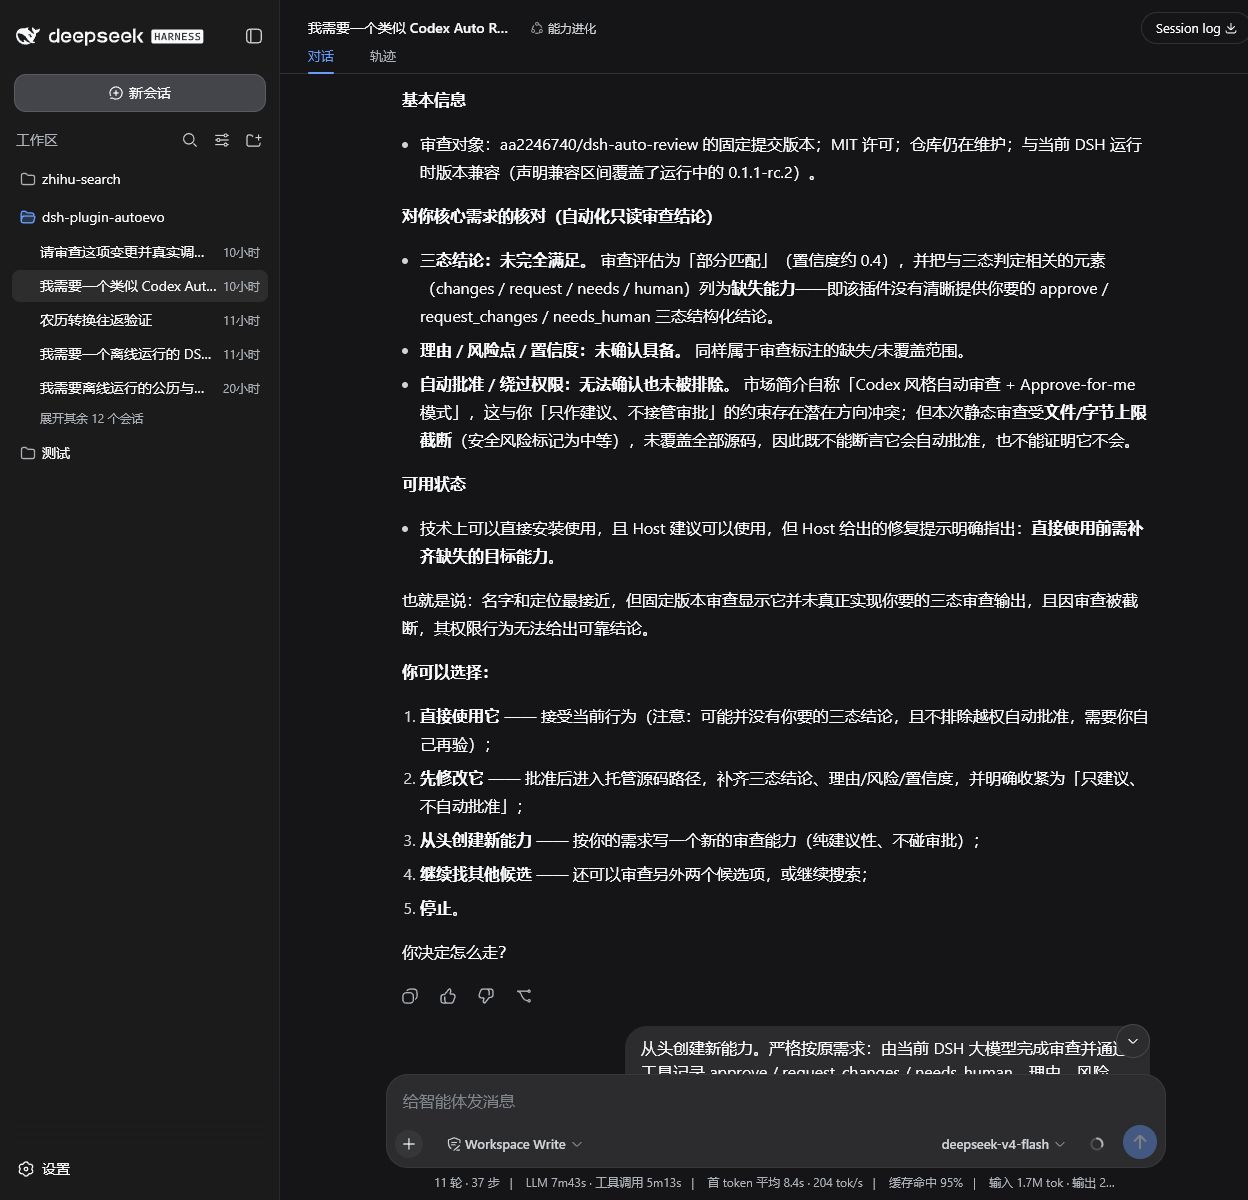Click the HARNESS badge
The height and width of the screenshot is (1200, 1248).
click(x=177, y=36)
